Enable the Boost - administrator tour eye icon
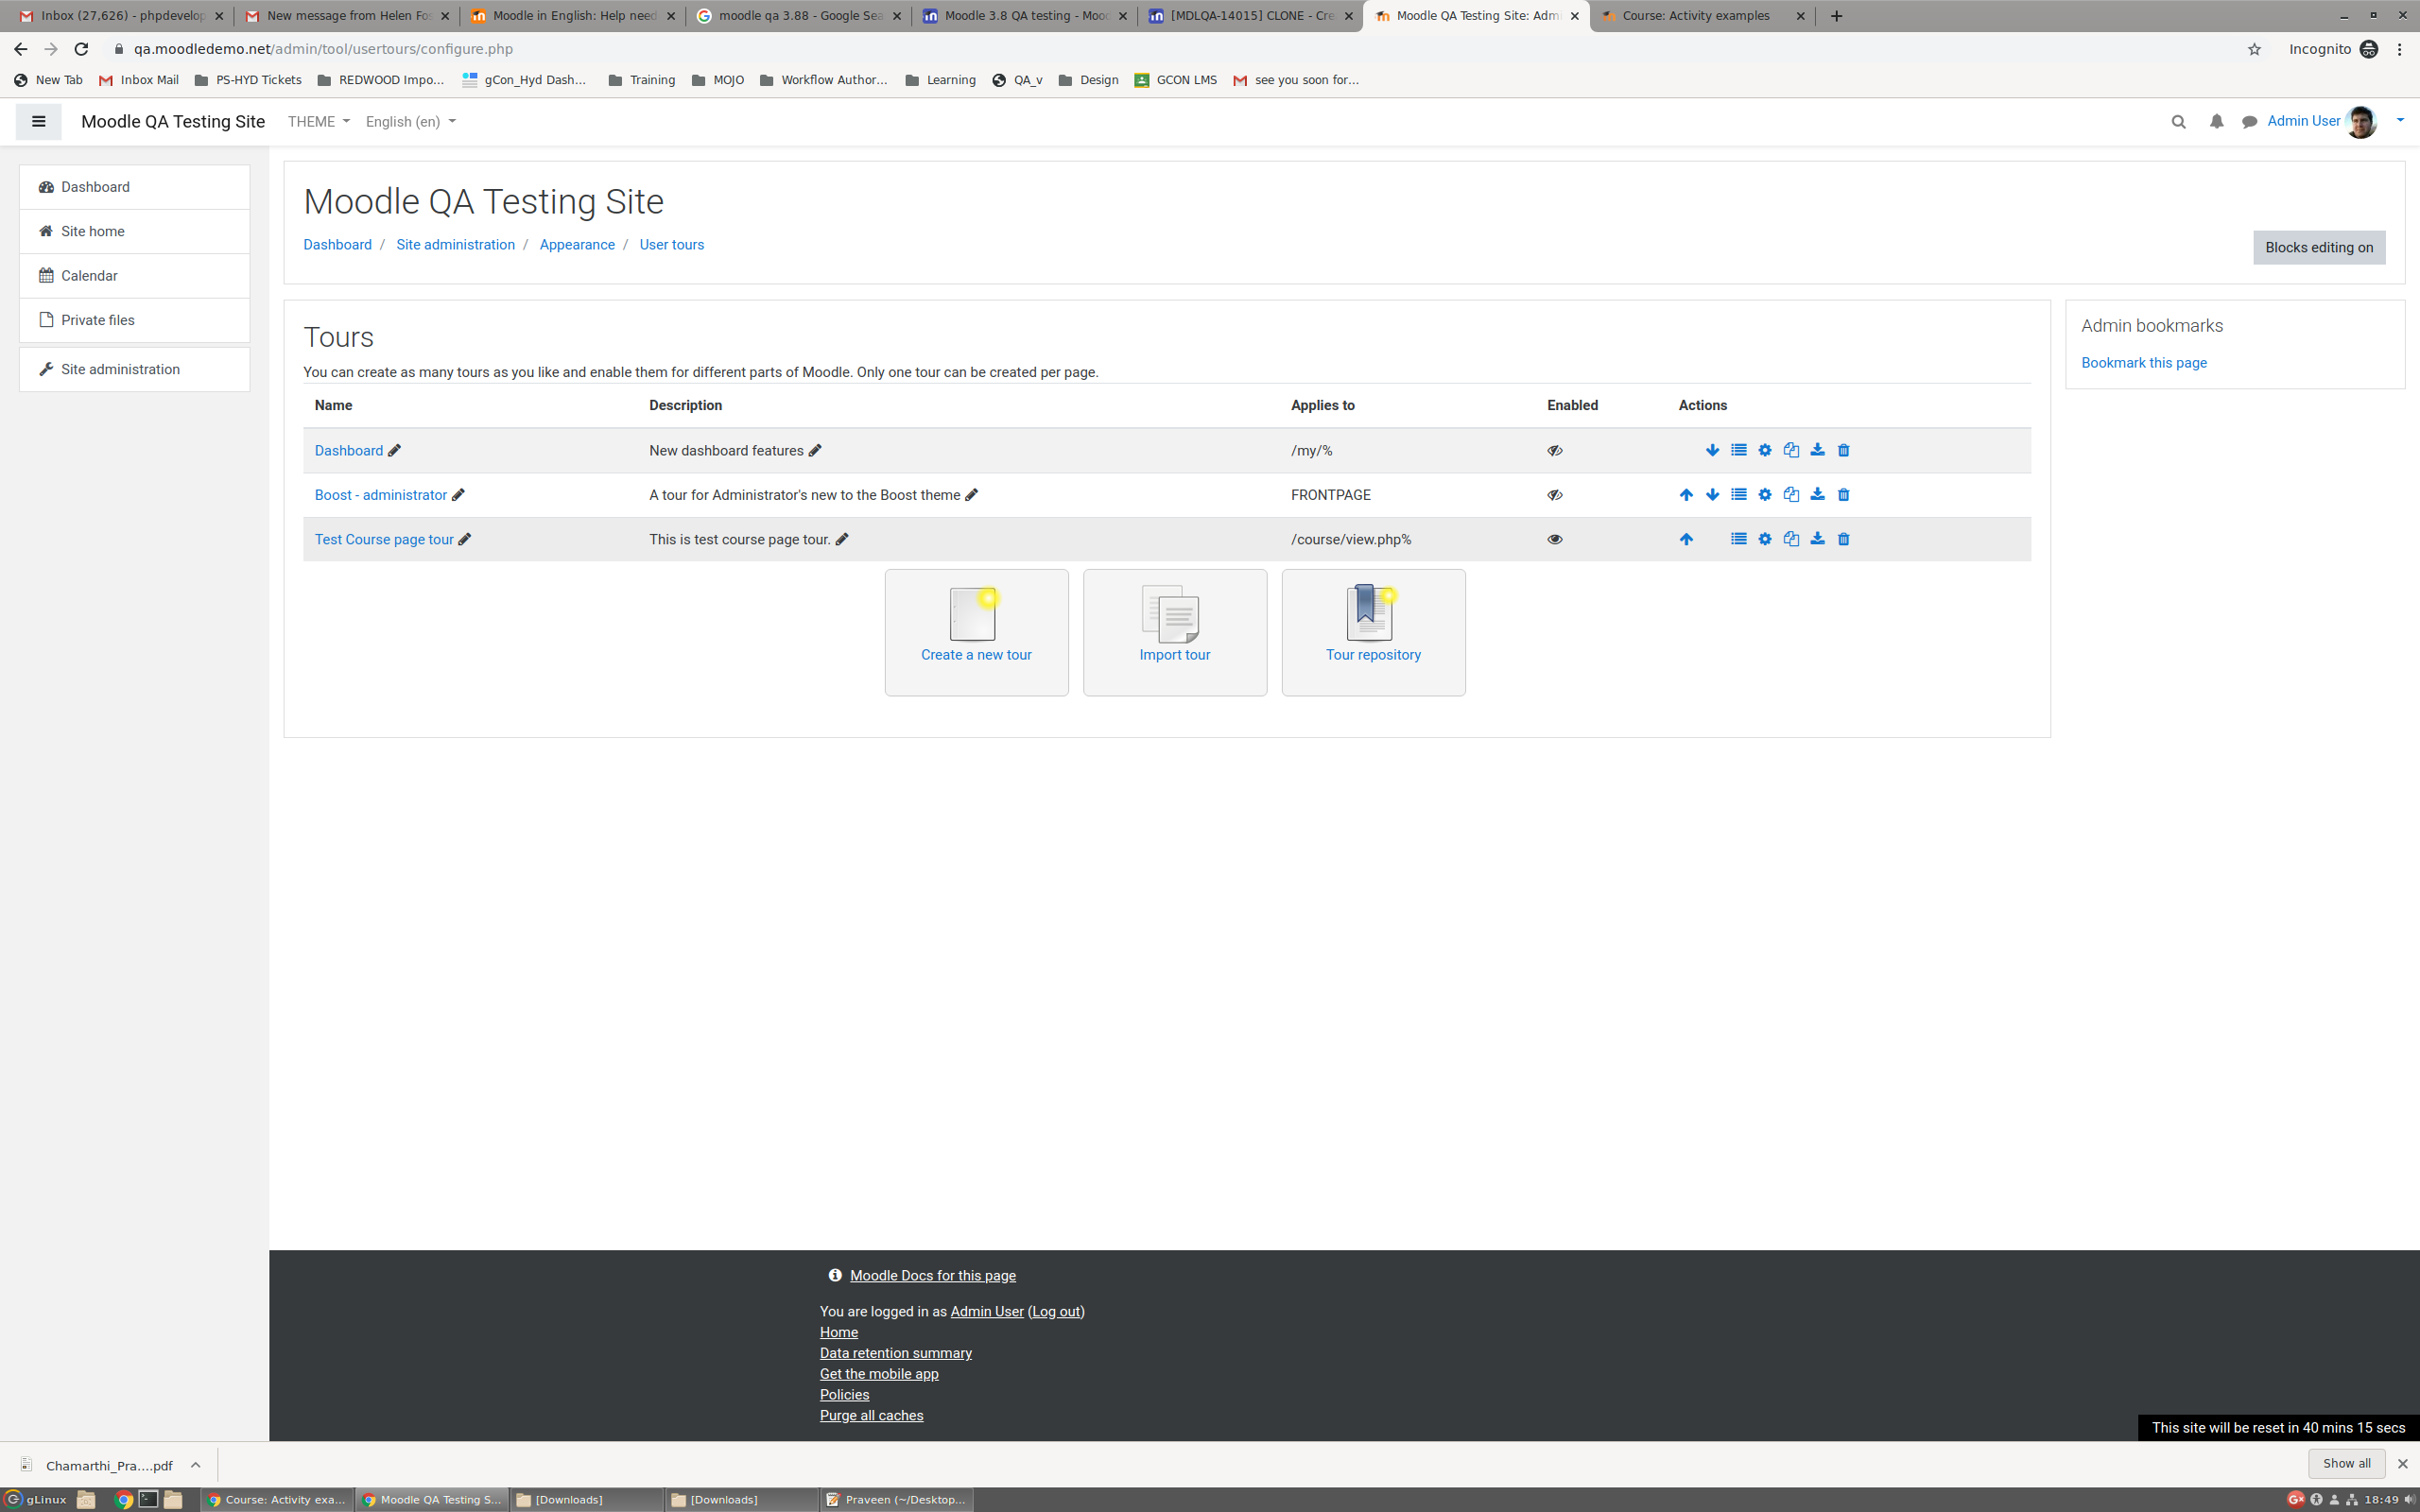Screen dimensions: 2420x1512 (1554, 495)
